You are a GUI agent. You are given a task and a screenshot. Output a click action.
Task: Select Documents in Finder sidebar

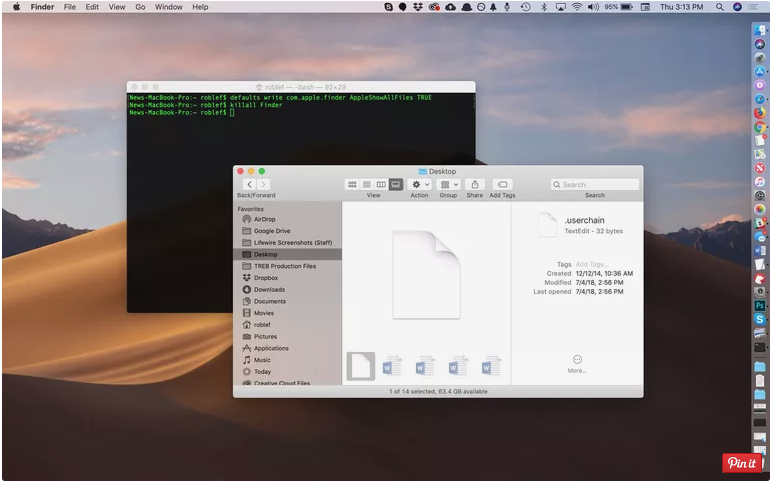click(x=288, y=302)
